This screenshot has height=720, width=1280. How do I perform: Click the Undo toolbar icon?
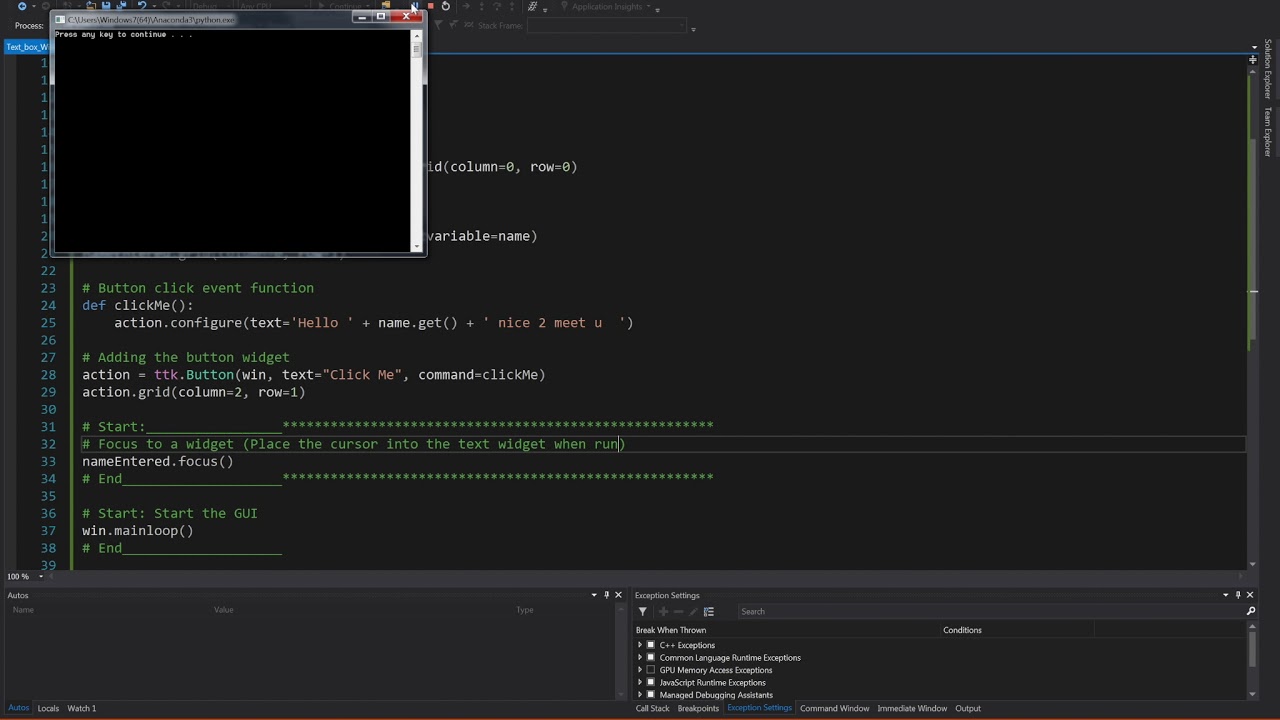[x=142, y=6]
